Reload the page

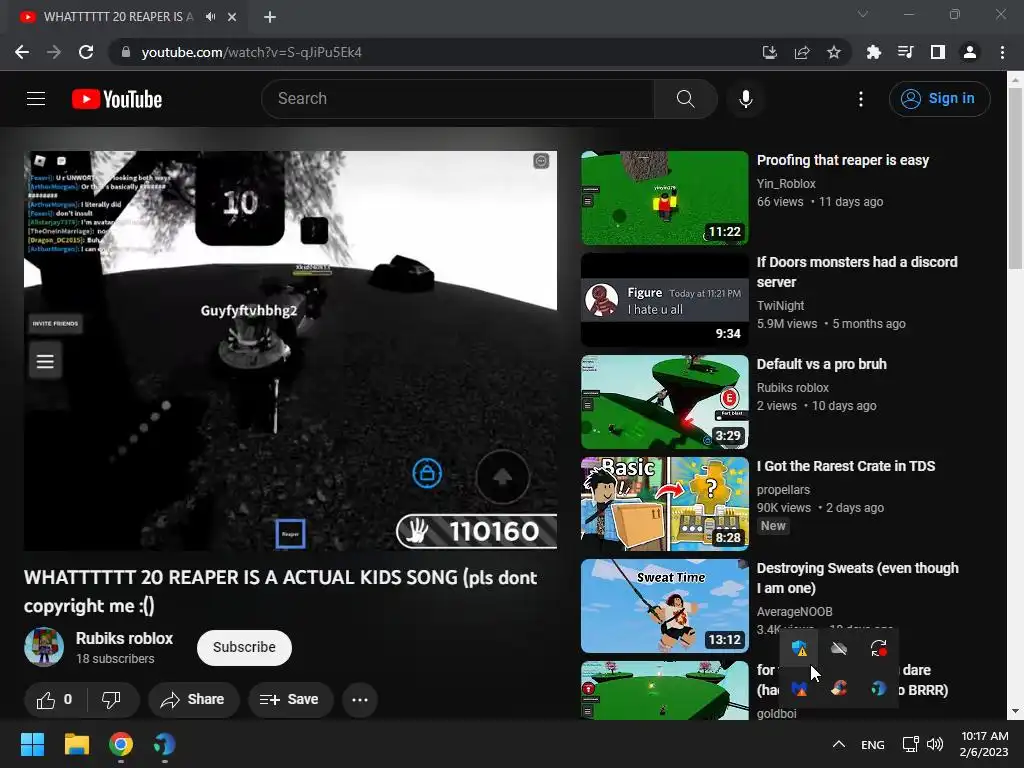(x=86, y=52)
